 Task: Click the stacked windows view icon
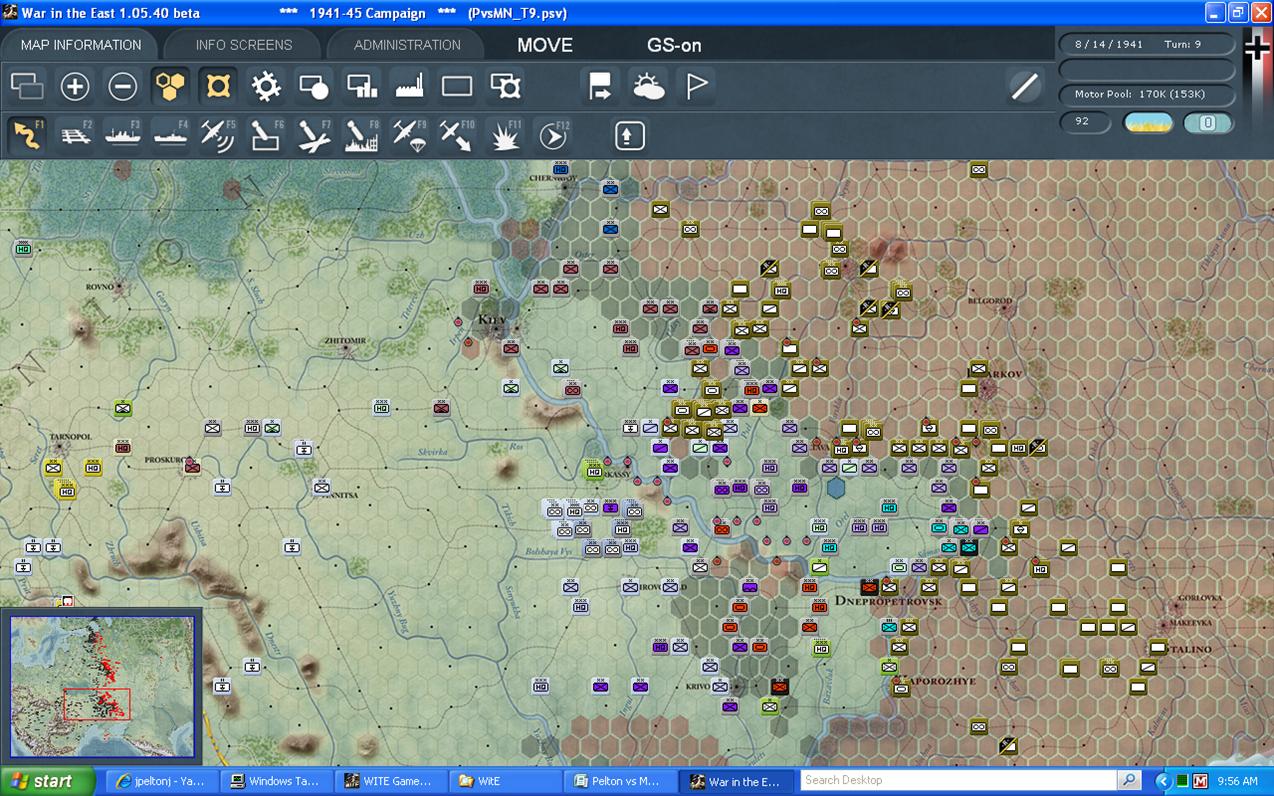(27, 86)
